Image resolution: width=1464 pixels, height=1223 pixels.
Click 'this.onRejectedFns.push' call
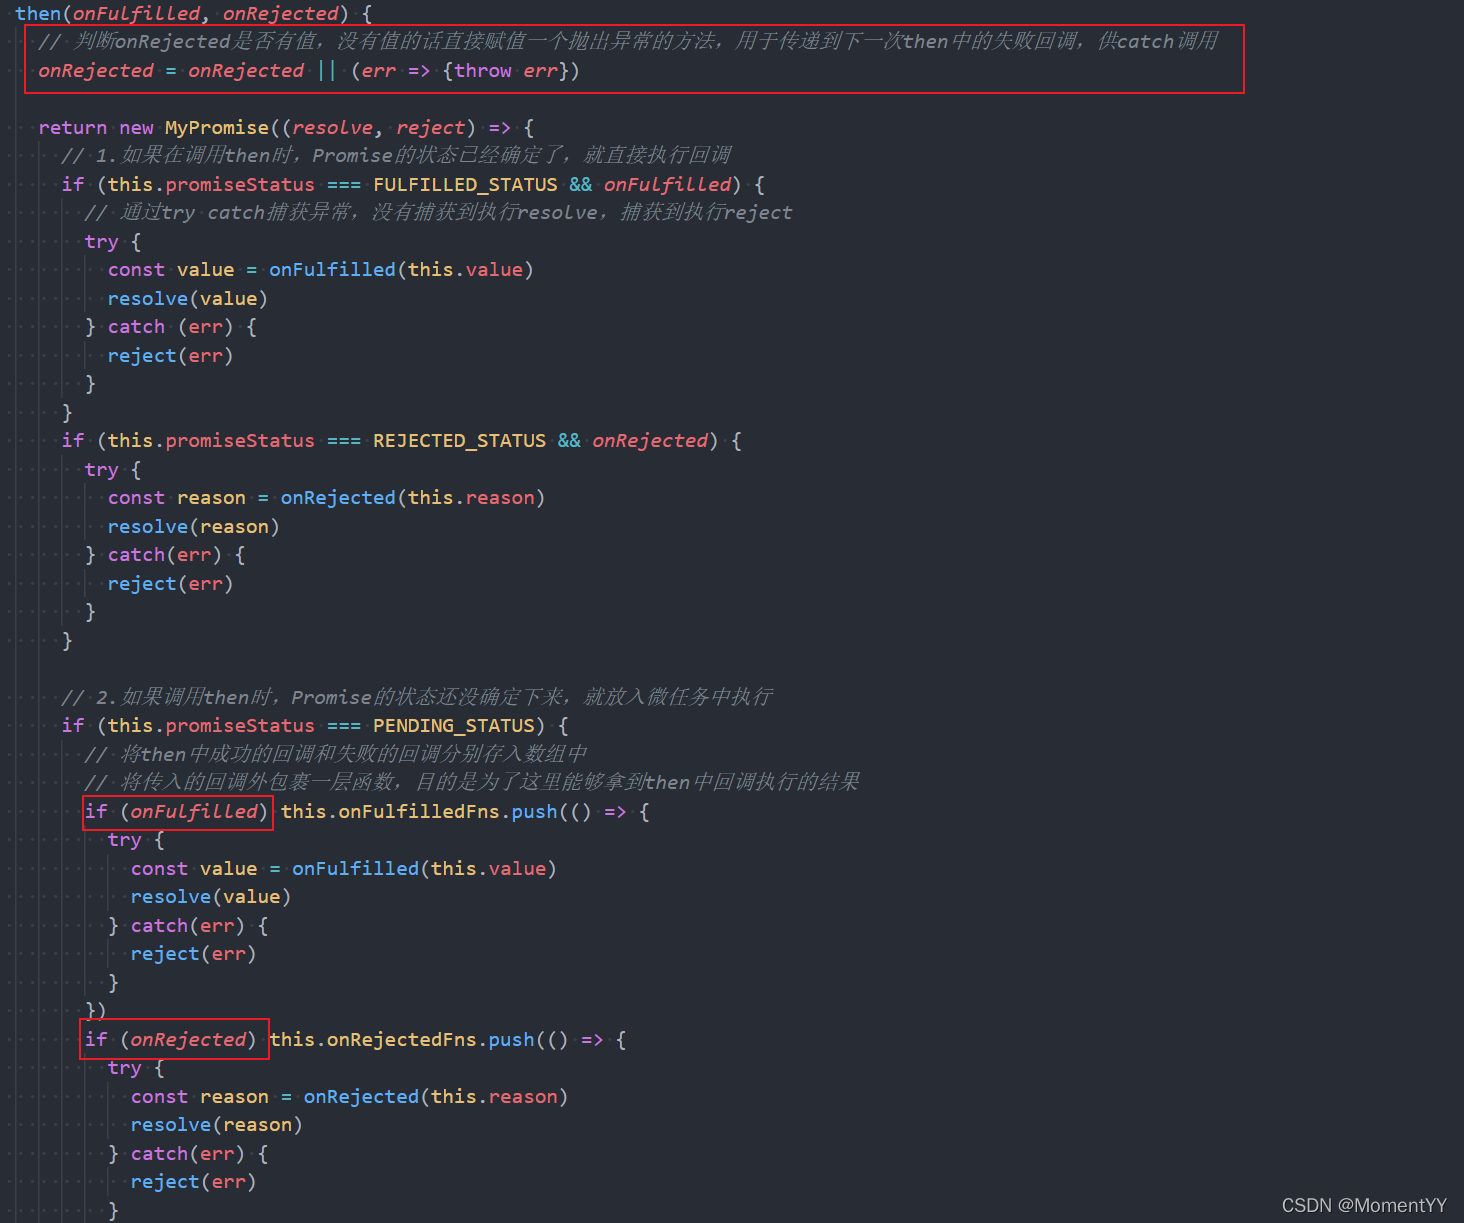[x=402, y=1040]
